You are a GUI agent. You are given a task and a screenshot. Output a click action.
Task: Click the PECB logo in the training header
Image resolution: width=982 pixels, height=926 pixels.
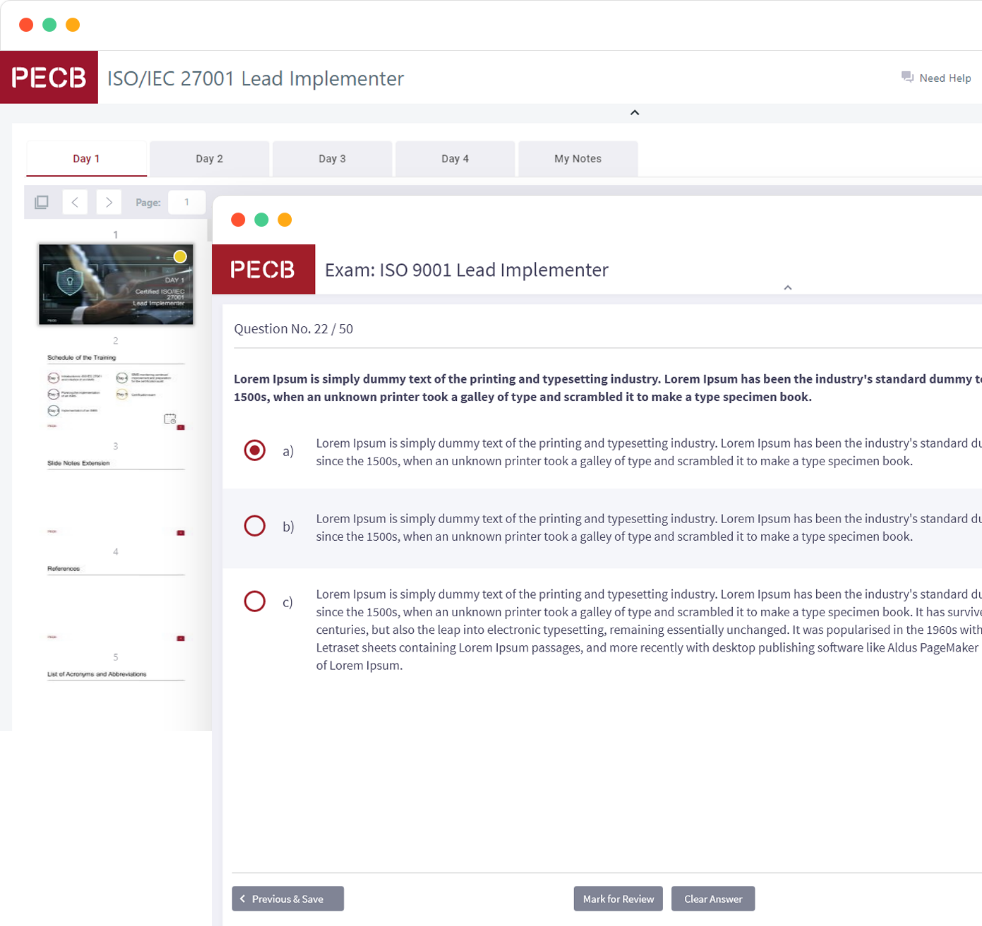[49, 78]
